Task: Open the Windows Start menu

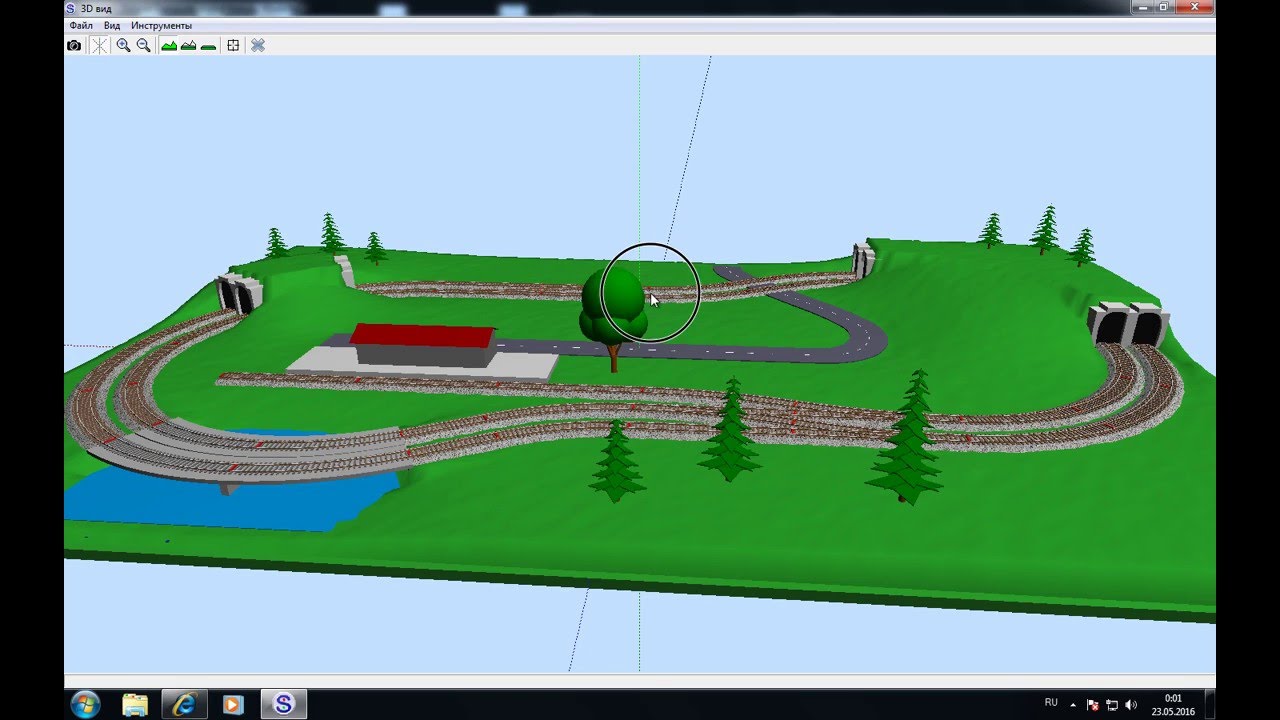Action: (x=85, y=704)
